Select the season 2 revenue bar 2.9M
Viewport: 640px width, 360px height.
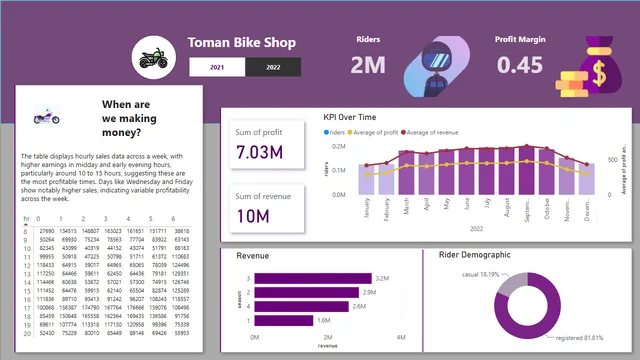307,292
